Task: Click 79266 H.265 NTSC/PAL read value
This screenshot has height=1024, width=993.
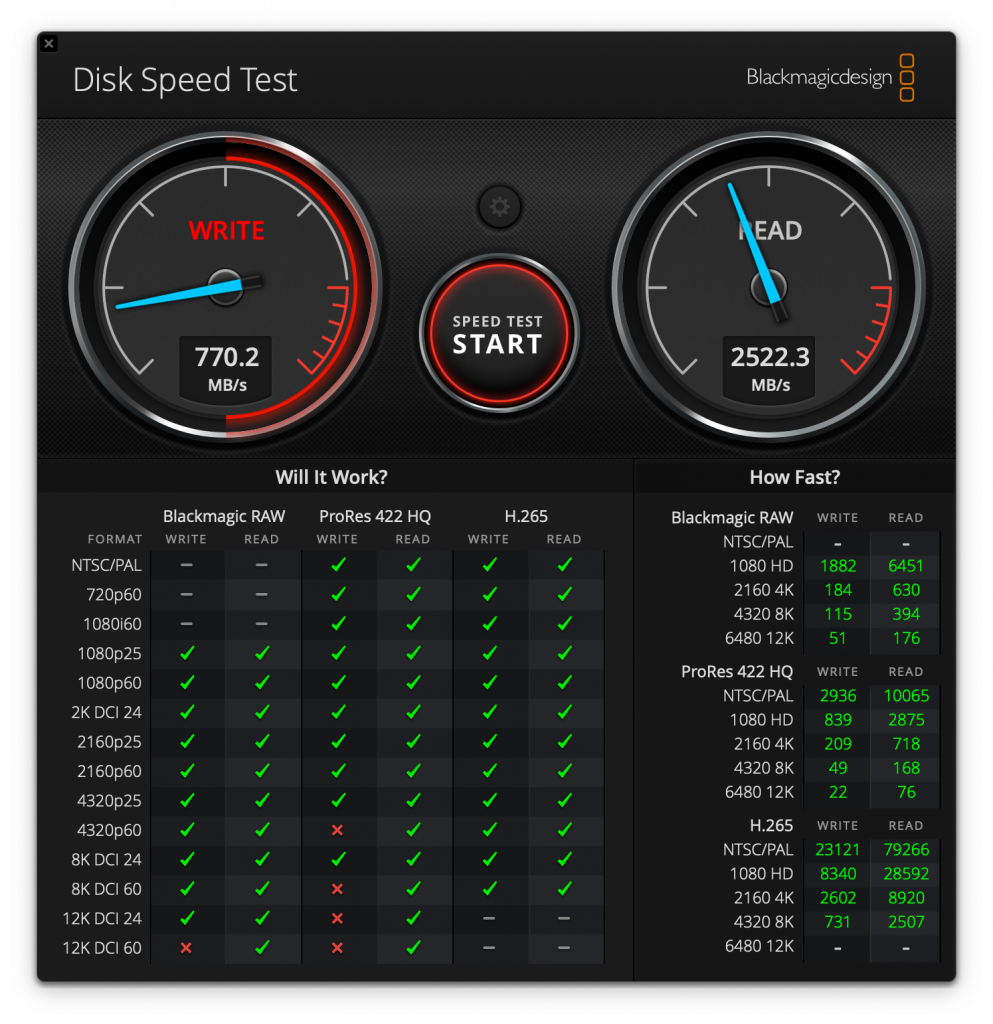Action: [906, 850]
